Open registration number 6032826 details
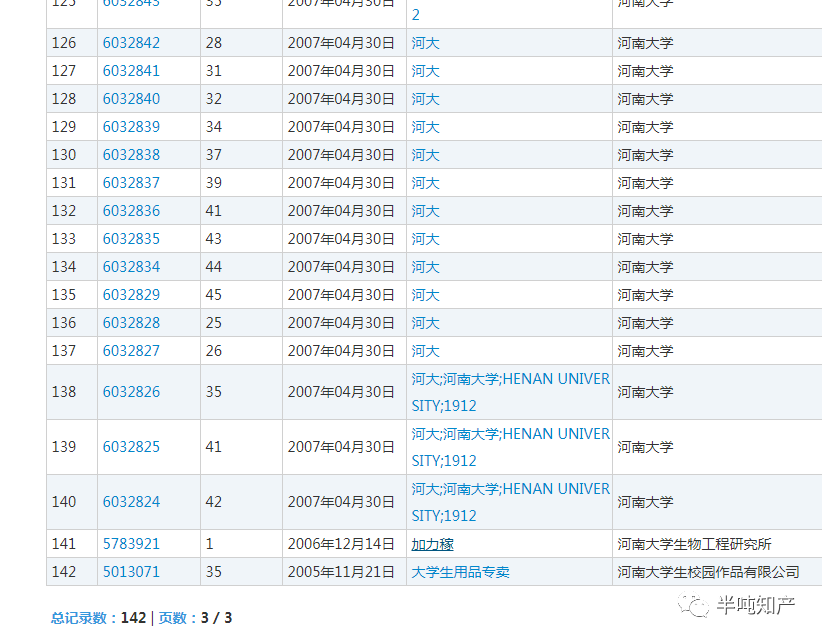 click(x=131, y=392)
